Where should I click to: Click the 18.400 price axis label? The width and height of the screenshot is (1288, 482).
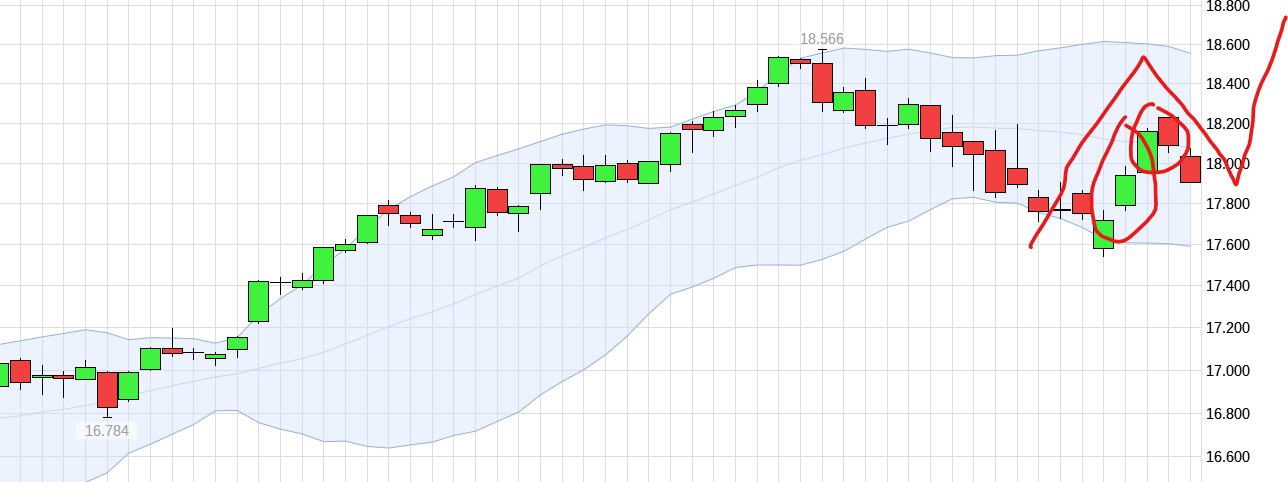[1228, 84]
